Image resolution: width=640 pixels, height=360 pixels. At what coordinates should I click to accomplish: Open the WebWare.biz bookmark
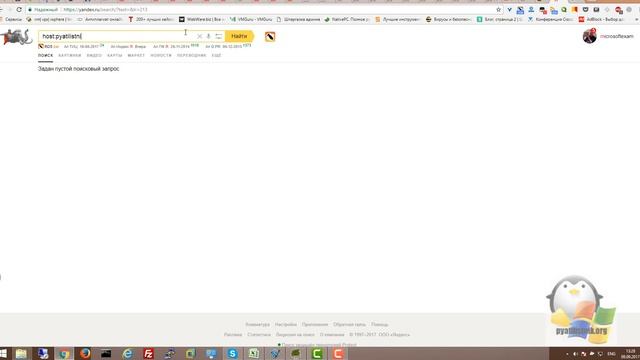click(x=202, y=19)
